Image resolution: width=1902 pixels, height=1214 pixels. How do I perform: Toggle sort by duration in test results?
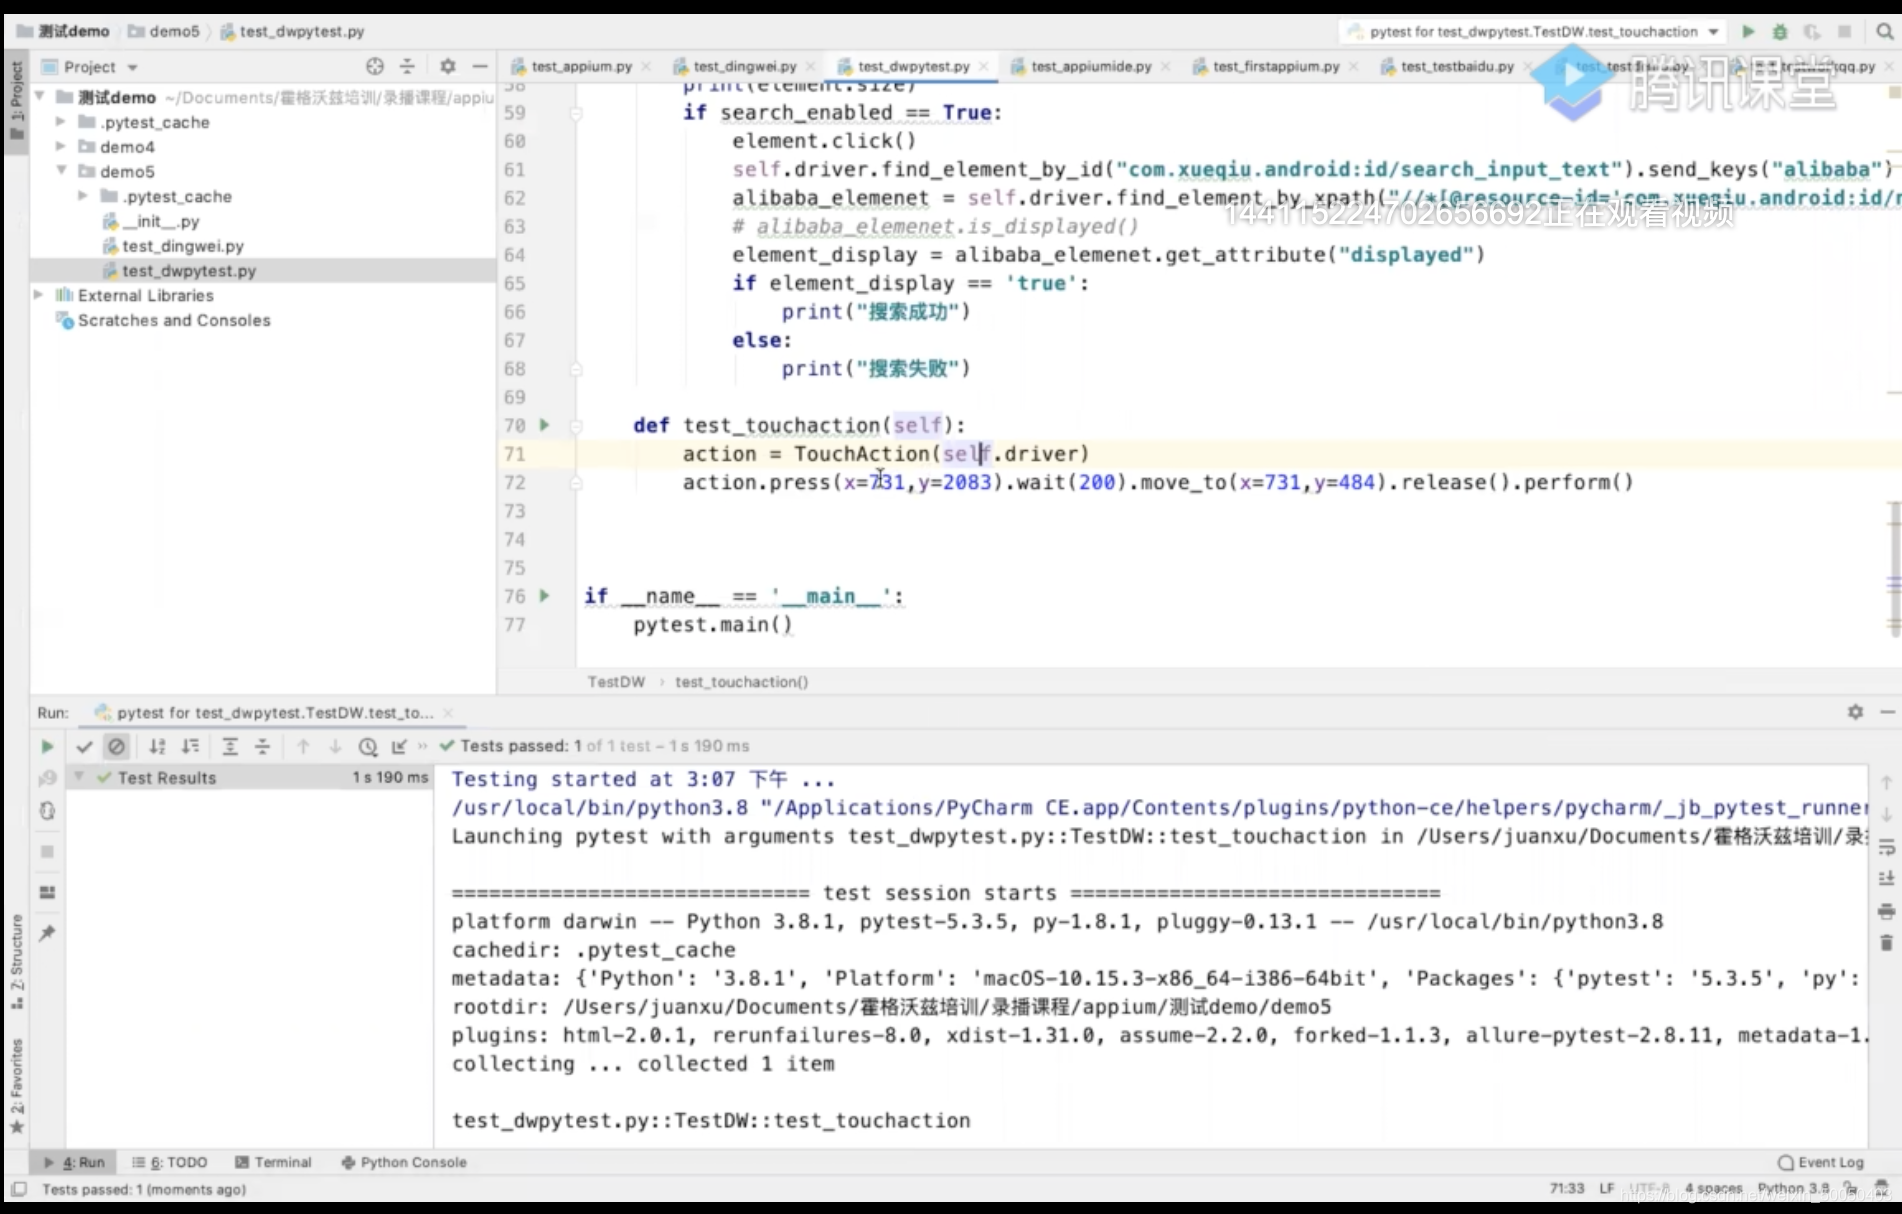pyautogui.click(x=190, y=746)
